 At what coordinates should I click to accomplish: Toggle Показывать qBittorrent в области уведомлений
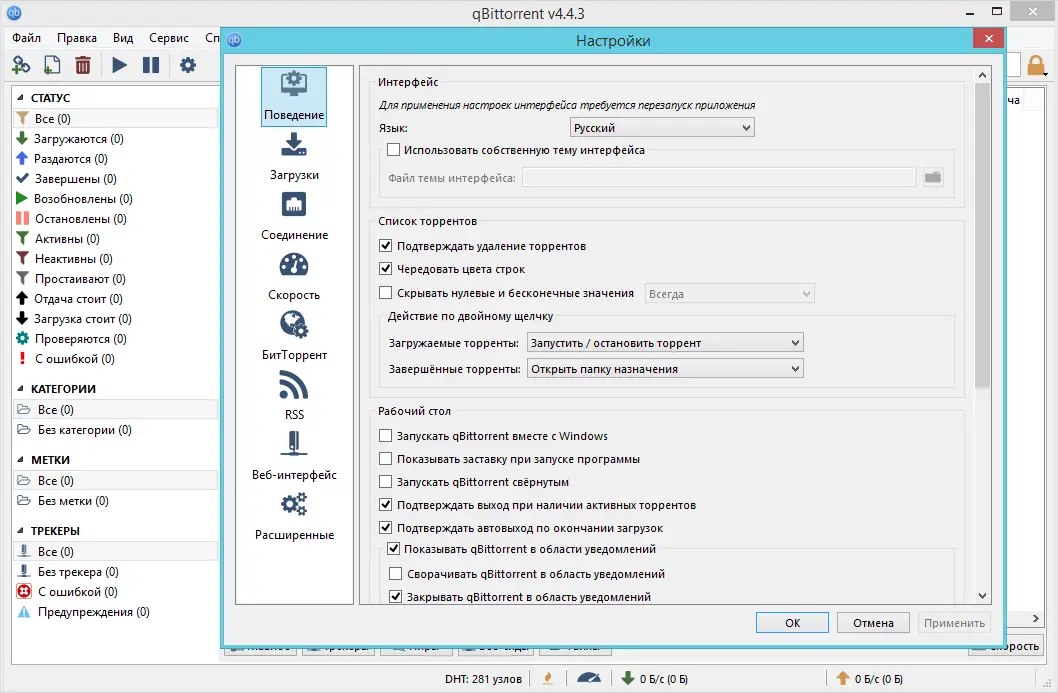(393, 549)
